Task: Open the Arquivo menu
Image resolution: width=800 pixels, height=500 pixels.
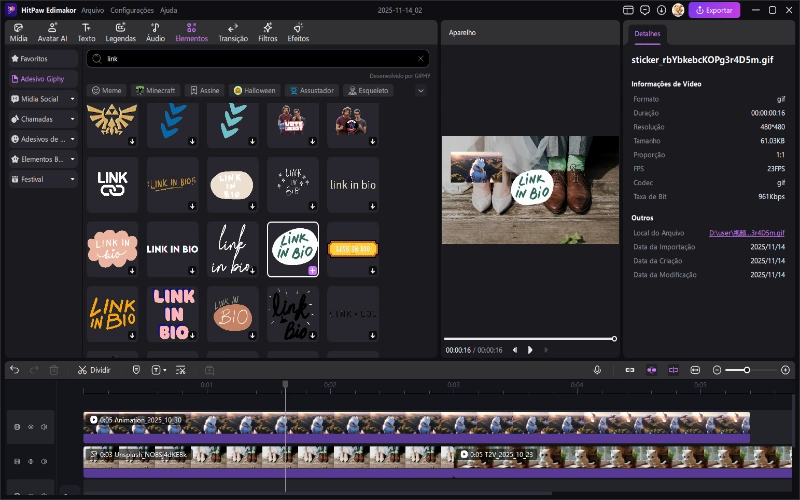Action: pos(92,10)
